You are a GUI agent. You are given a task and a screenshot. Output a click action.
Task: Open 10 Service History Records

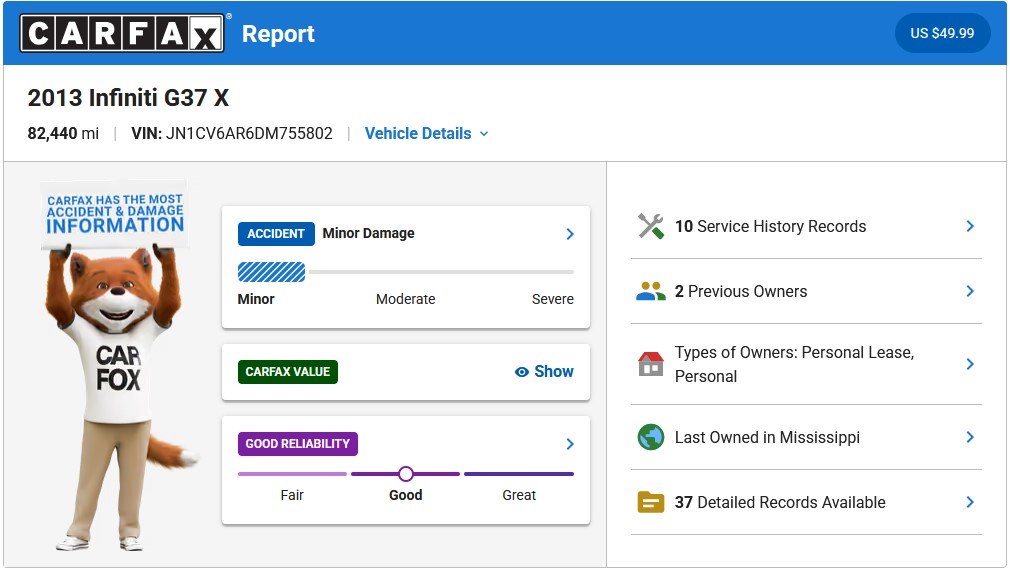pos(806,226)
